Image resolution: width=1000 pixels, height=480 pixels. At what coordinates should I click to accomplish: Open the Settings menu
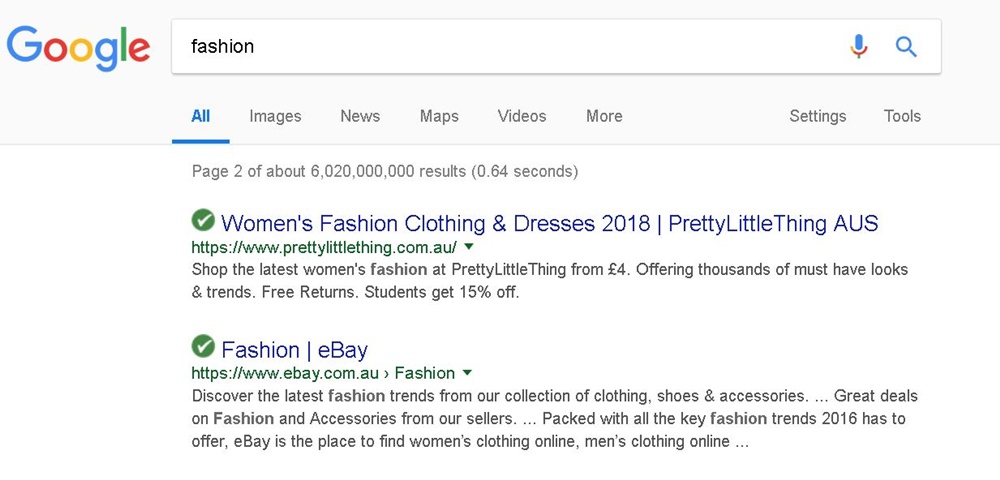pyautogui.click(x=818, y=116)
